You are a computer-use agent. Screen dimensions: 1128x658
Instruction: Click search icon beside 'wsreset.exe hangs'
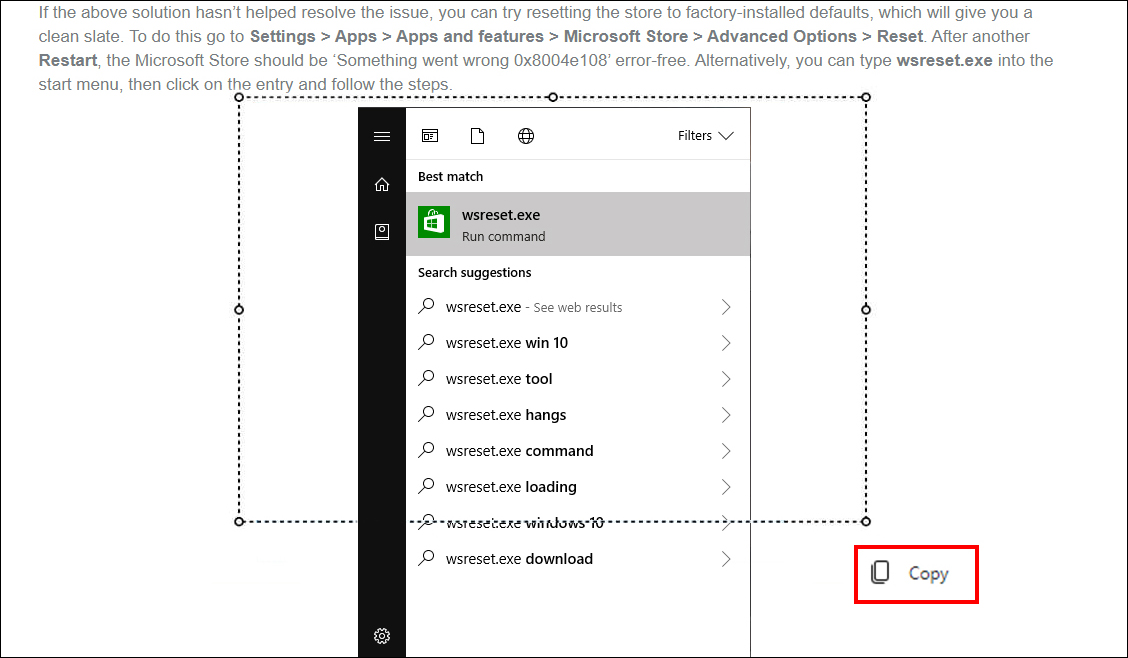click(x=427, y=413)
